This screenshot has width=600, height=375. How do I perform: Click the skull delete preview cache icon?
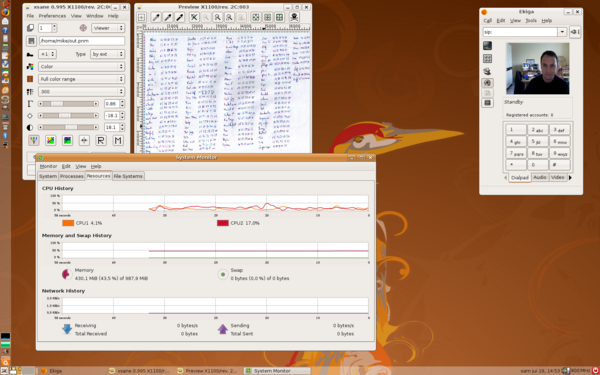pos(294,17)
